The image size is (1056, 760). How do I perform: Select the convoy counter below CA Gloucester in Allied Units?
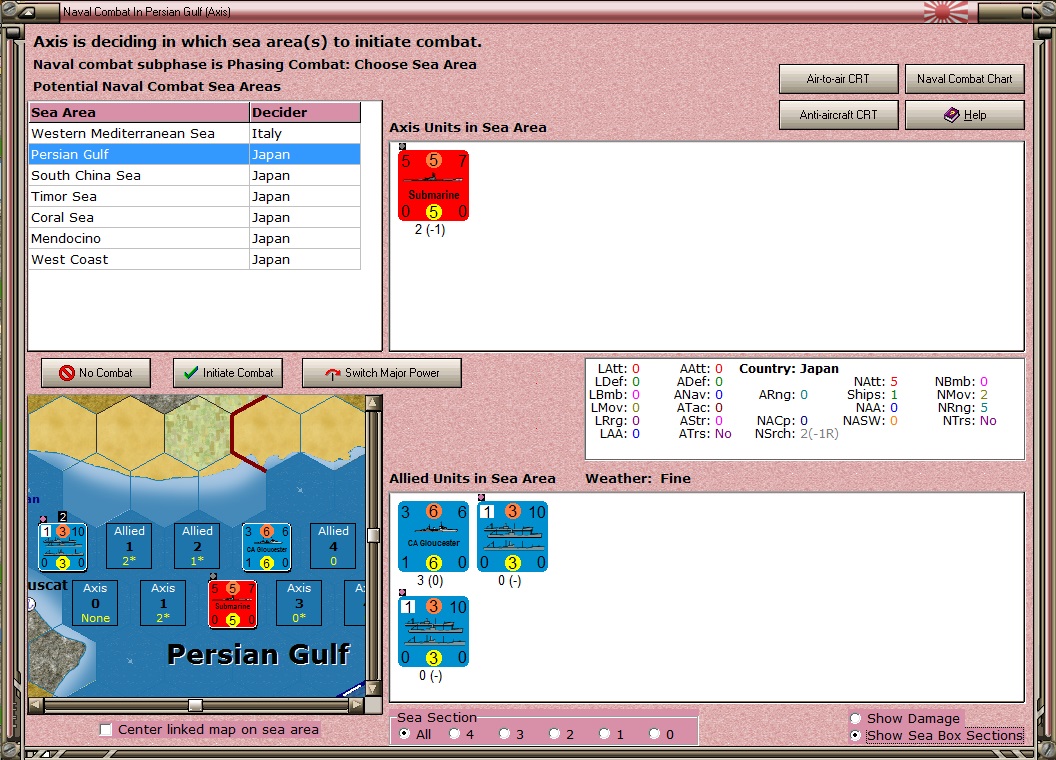pyautogui.click(x=433, y=631)
